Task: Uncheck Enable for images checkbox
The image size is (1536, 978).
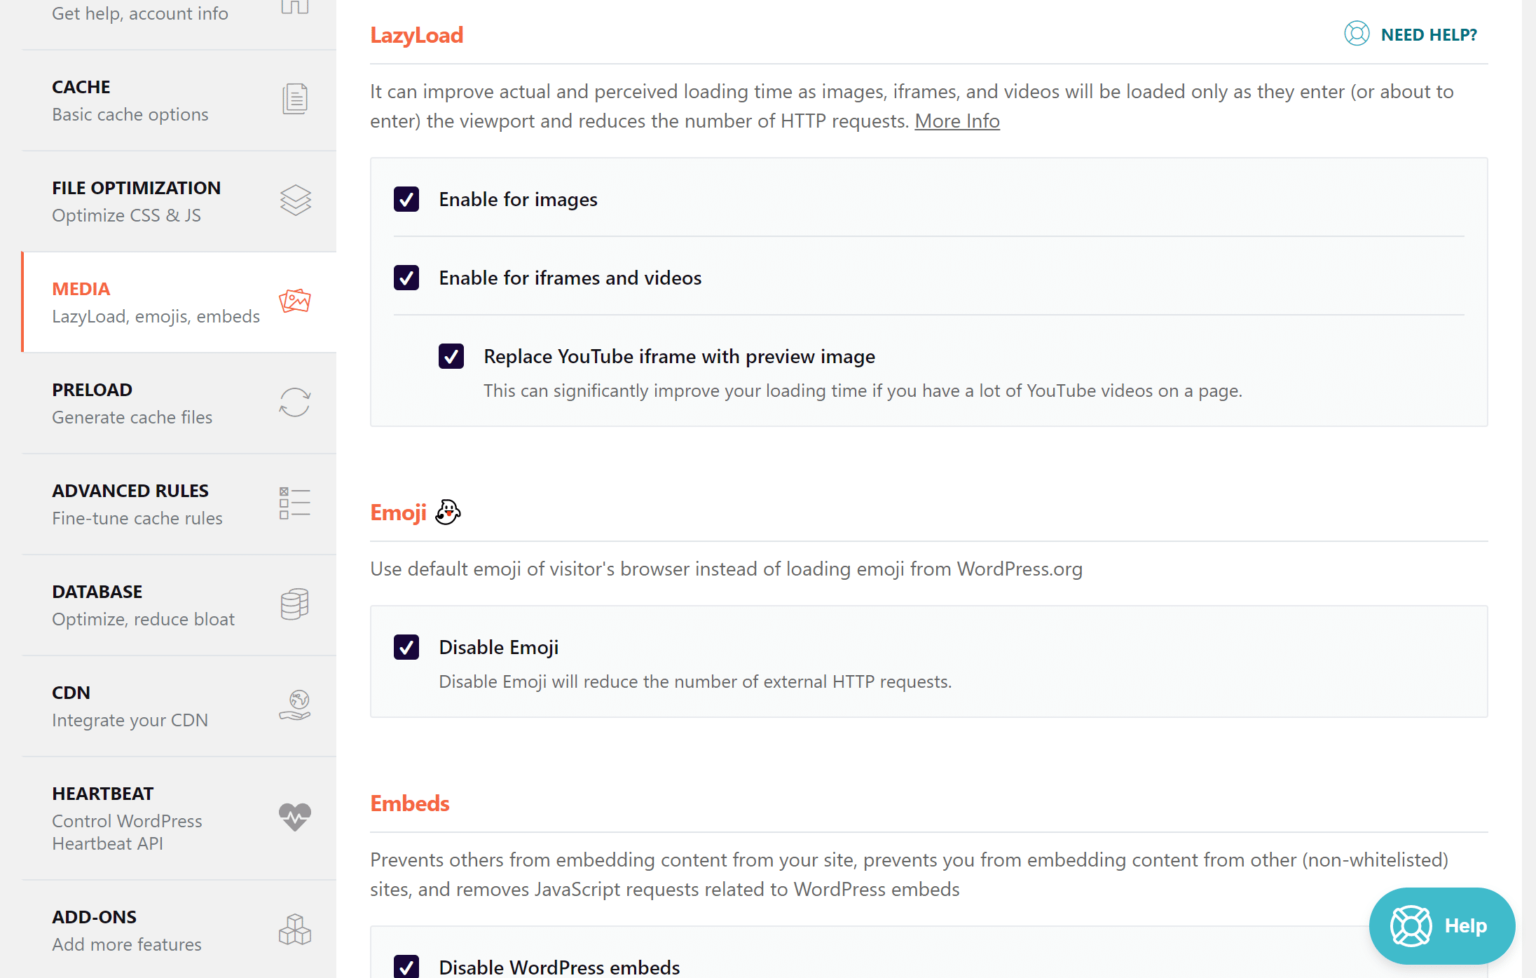Action: 406,199
